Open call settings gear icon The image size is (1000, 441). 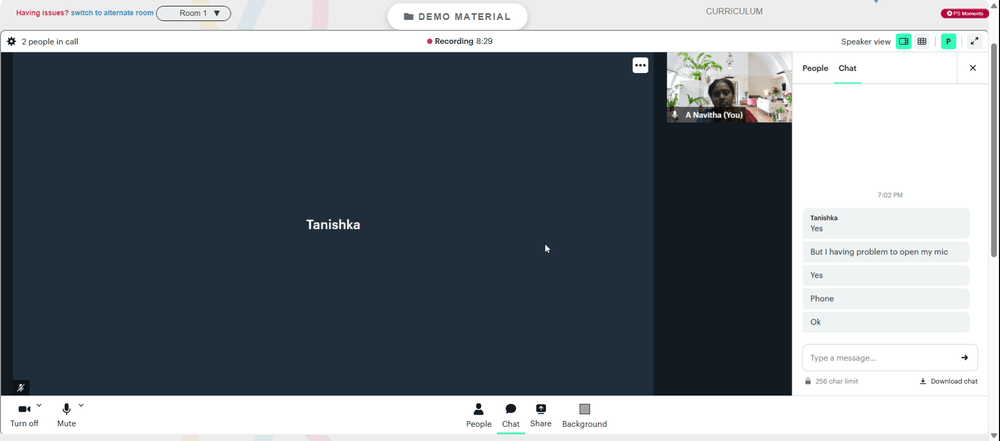pyautogui.click(x=11, y=41)
